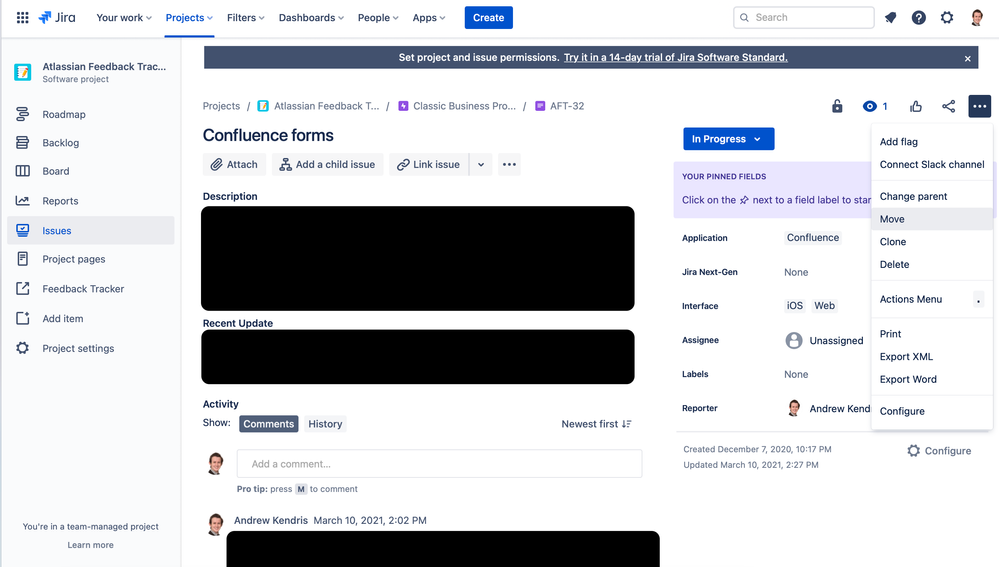Click the Learn more link
This screenshot has width=999, height=567.
[x=90, y=545]
